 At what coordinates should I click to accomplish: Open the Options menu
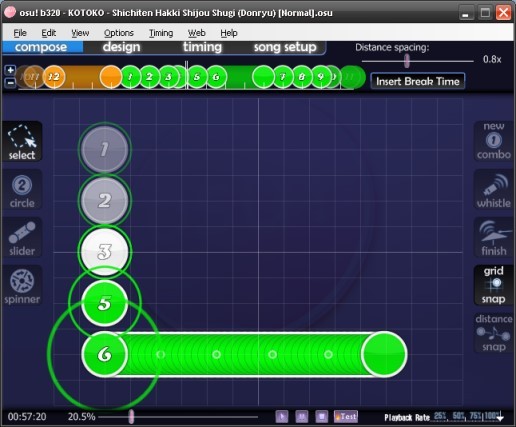point(119,33)
